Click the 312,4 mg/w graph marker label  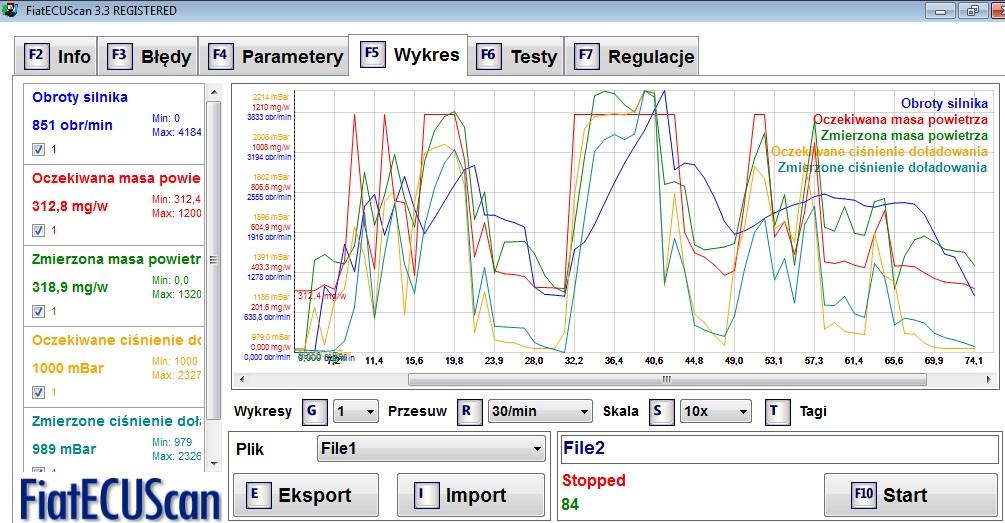(x=321, y=296)
